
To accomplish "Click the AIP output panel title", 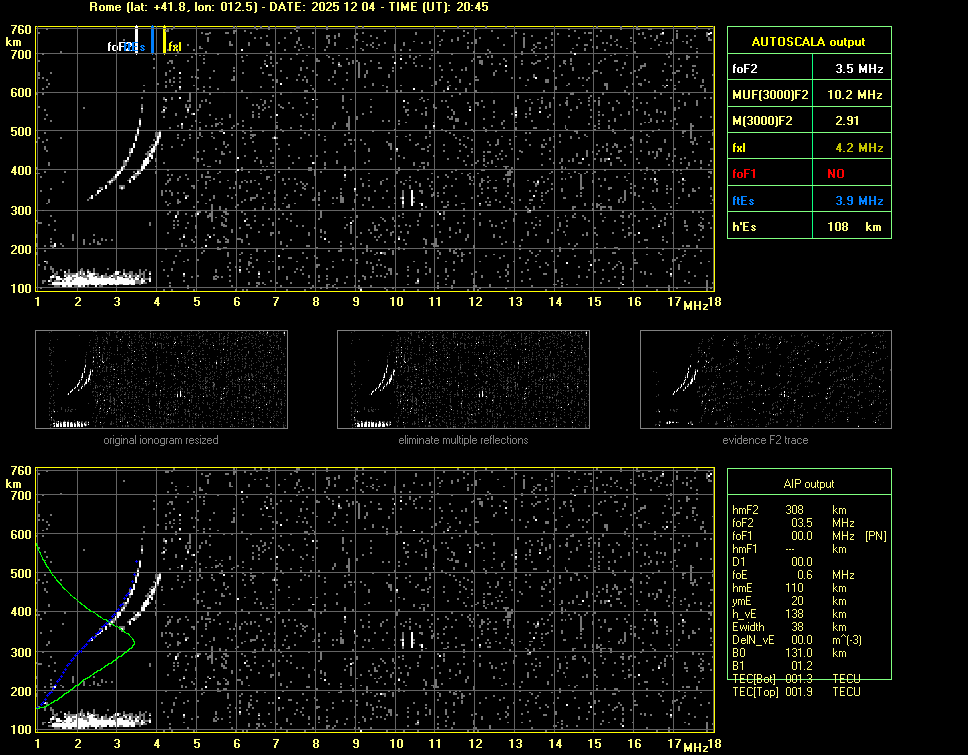I will [x=808, y=484].
